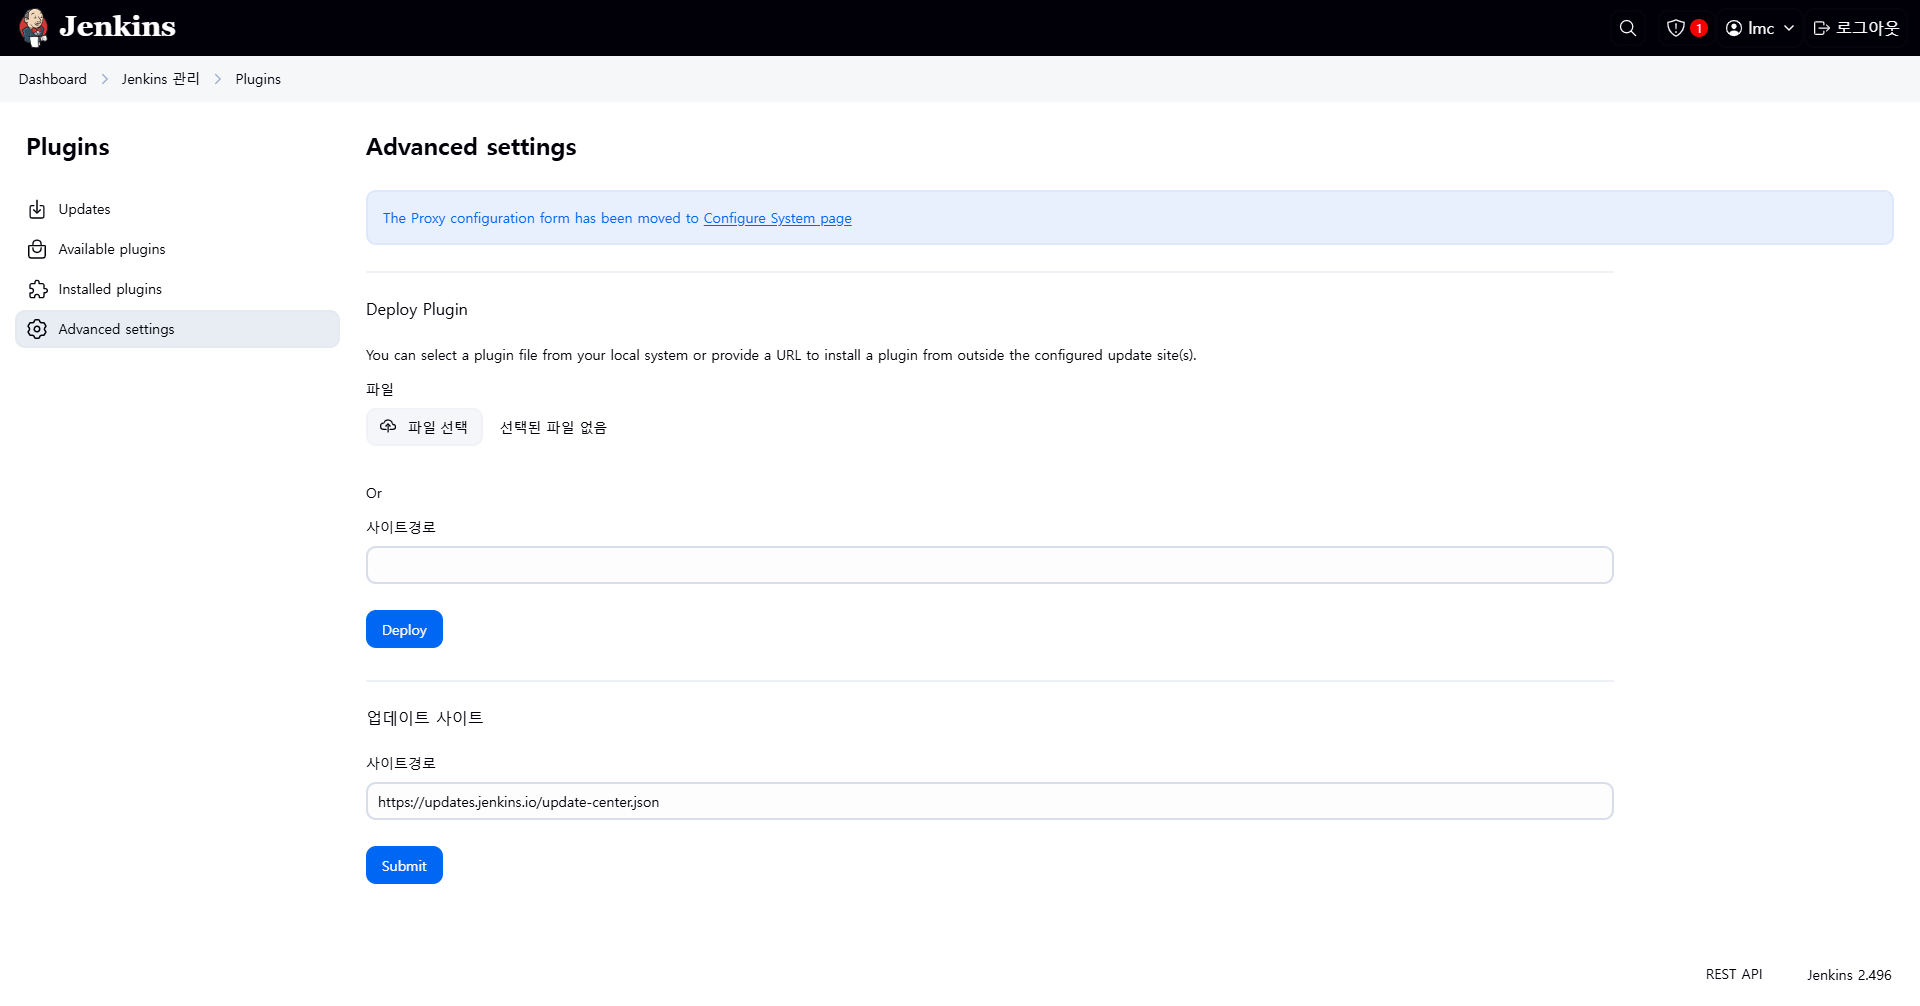Expand chevron after Dashboard breadcrumb
Viewport: 1920px width, 1006px height.
coord(104,79)
